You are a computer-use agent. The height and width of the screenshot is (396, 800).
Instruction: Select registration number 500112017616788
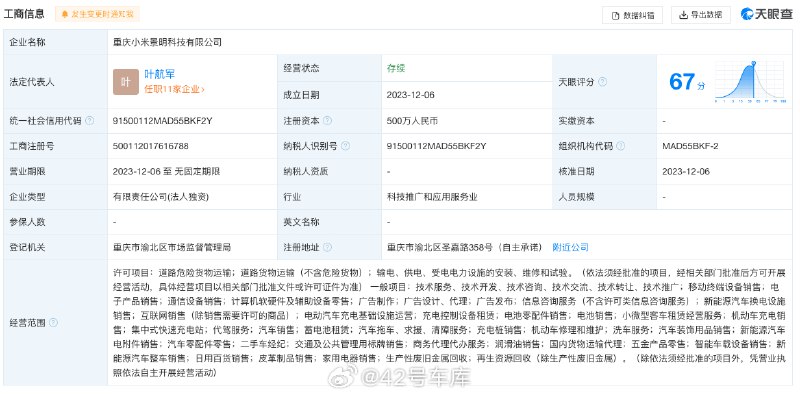pos(151,146)
